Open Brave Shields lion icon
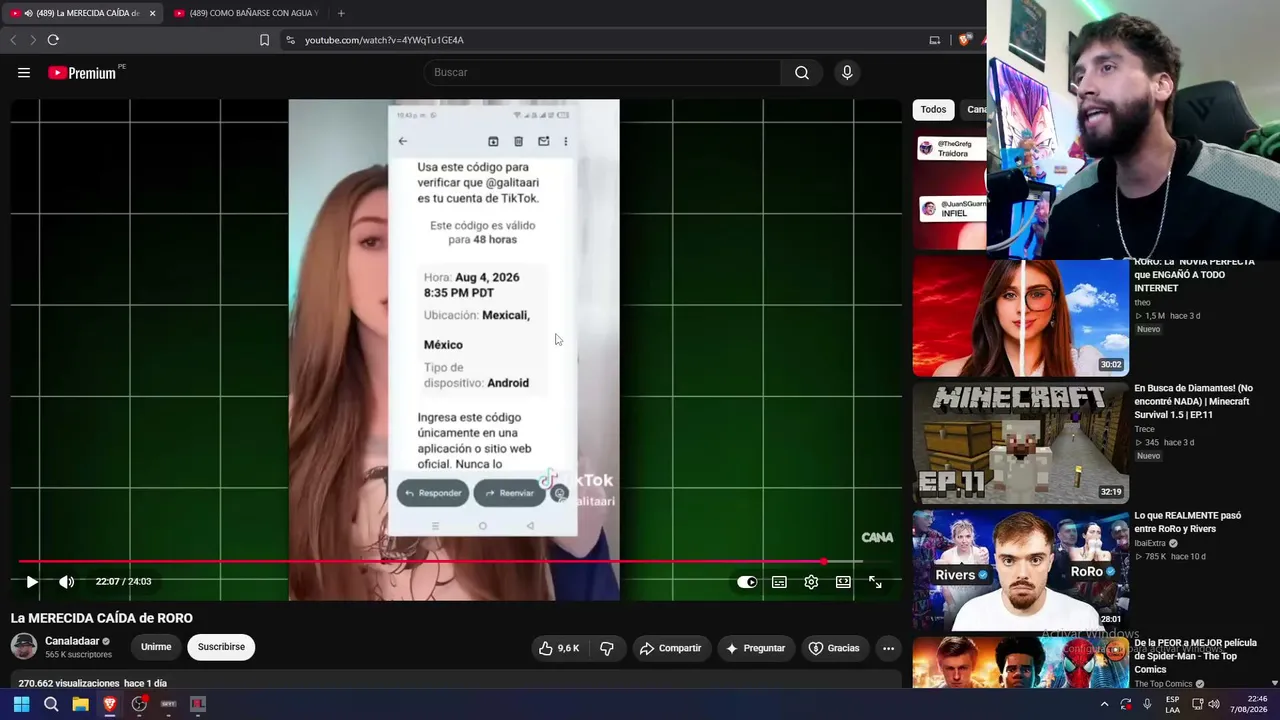The image size is (1280, 720). click(964, 40)
